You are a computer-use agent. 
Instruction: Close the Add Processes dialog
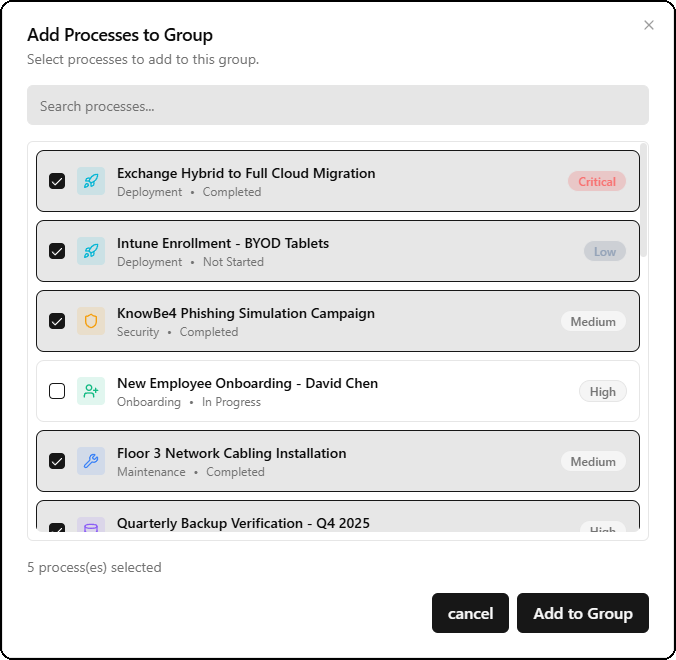(x=649, y=25)
